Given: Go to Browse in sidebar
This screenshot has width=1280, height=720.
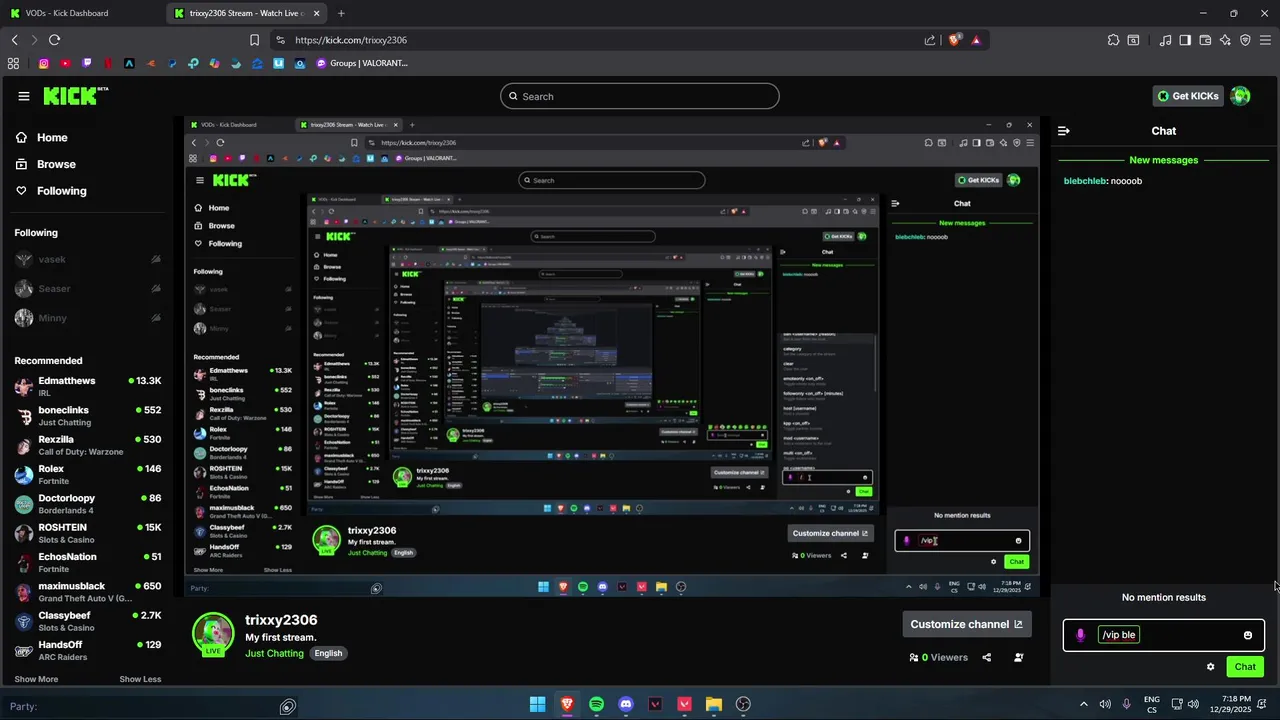Looking at the screenshot, I should click(46, 164).
